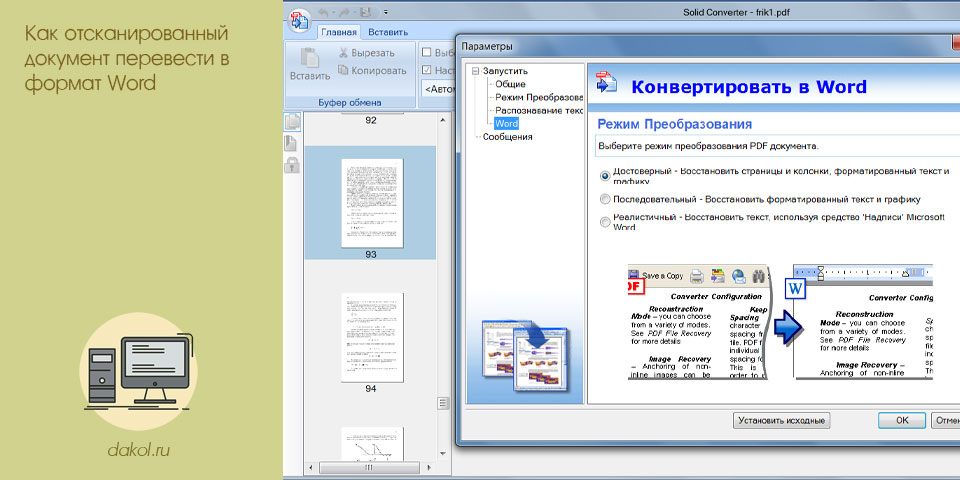Choose the Последовательный conversion mode

coord(606,199)
